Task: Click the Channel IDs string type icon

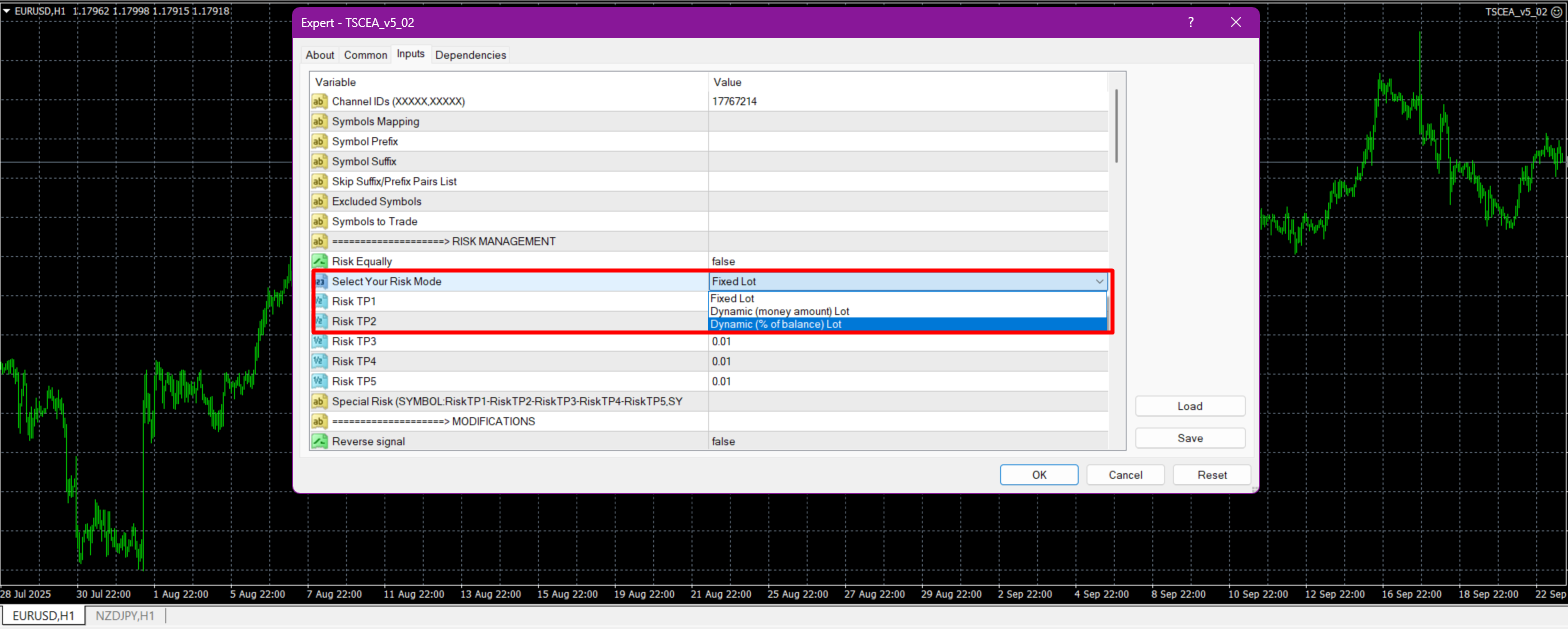Action: (x=320, y=102)
